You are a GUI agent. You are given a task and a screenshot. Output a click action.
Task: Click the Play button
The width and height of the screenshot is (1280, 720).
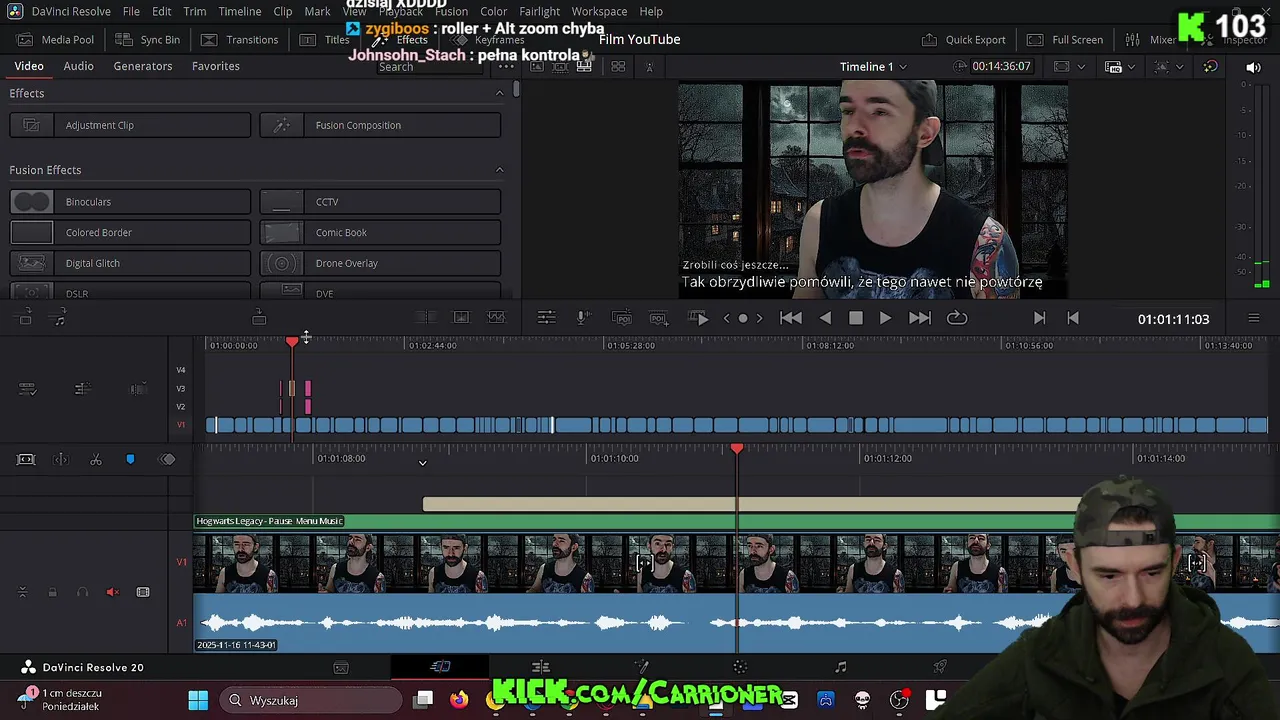click(x=885, y=318)
